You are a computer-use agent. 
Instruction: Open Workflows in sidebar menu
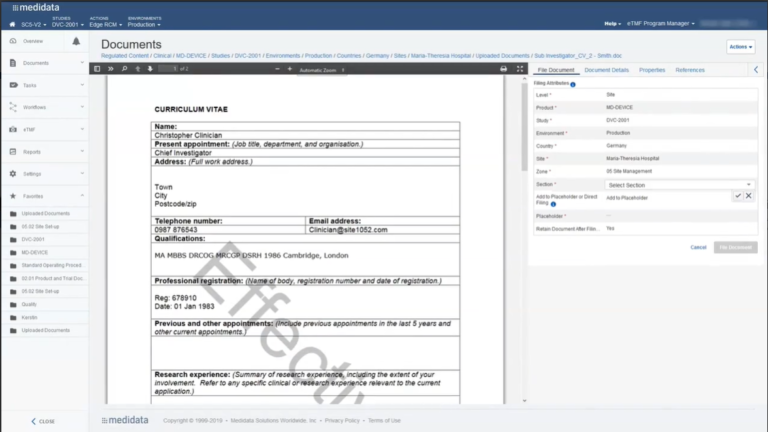(34, 107)
